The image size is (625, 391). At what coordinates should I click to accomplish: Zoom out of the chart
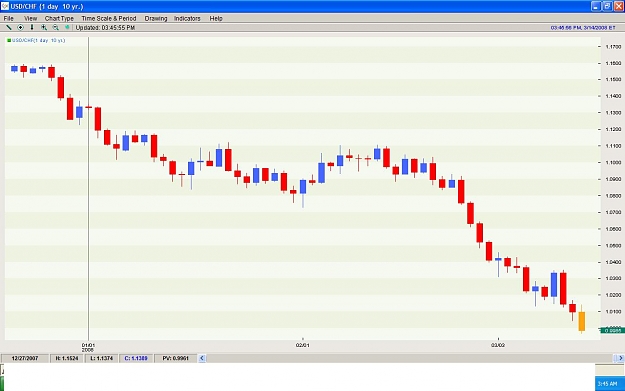[55, 28]
